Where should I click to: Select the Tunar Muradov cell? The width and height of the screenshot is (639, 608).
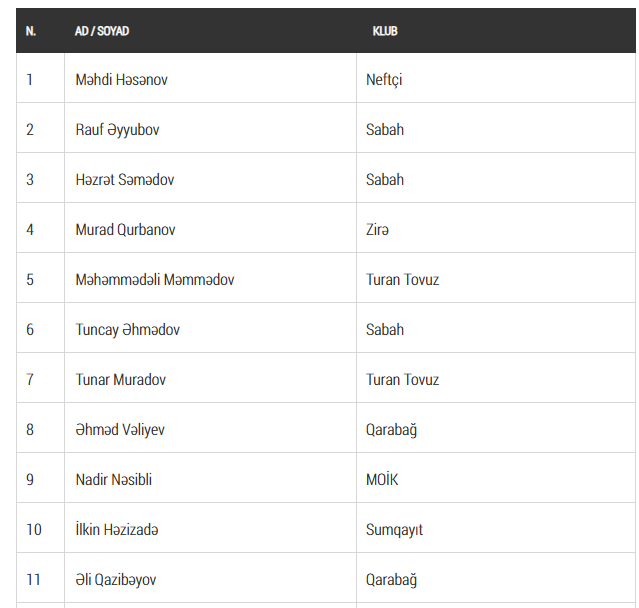point(121,379)
